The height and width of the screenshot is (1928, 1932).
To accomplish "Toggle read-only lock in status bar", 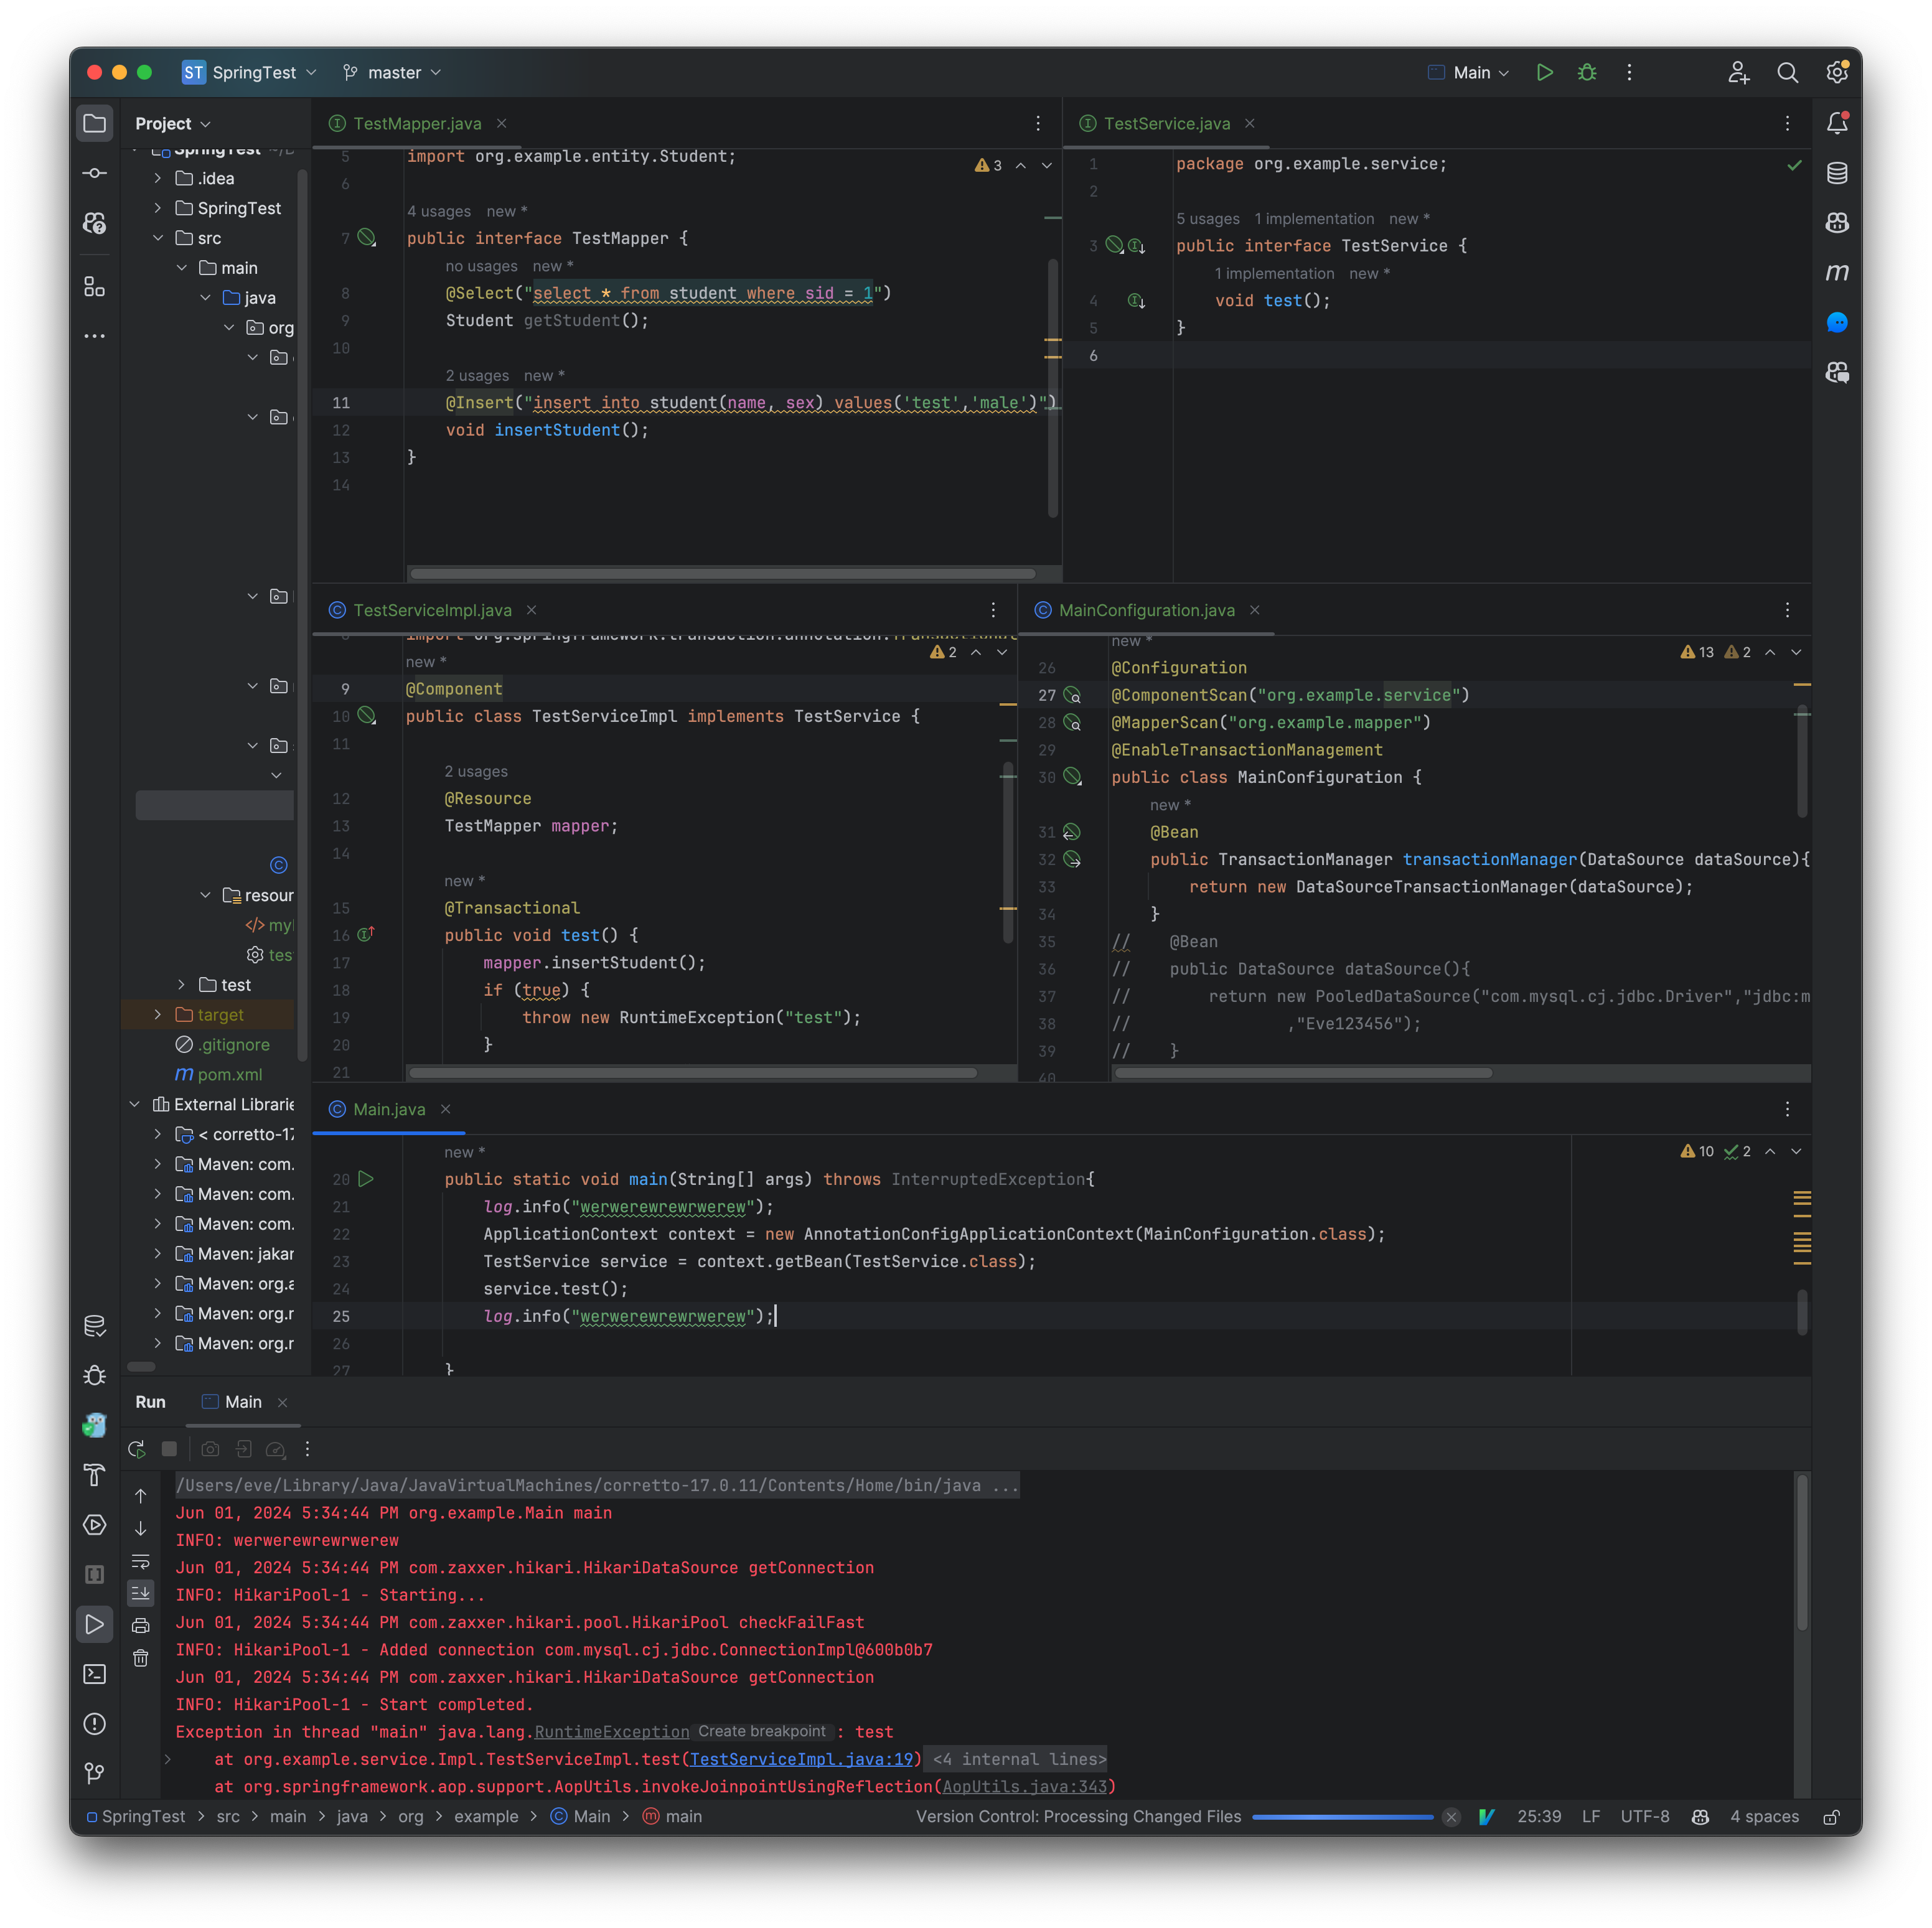I will pos(1831,1817).
